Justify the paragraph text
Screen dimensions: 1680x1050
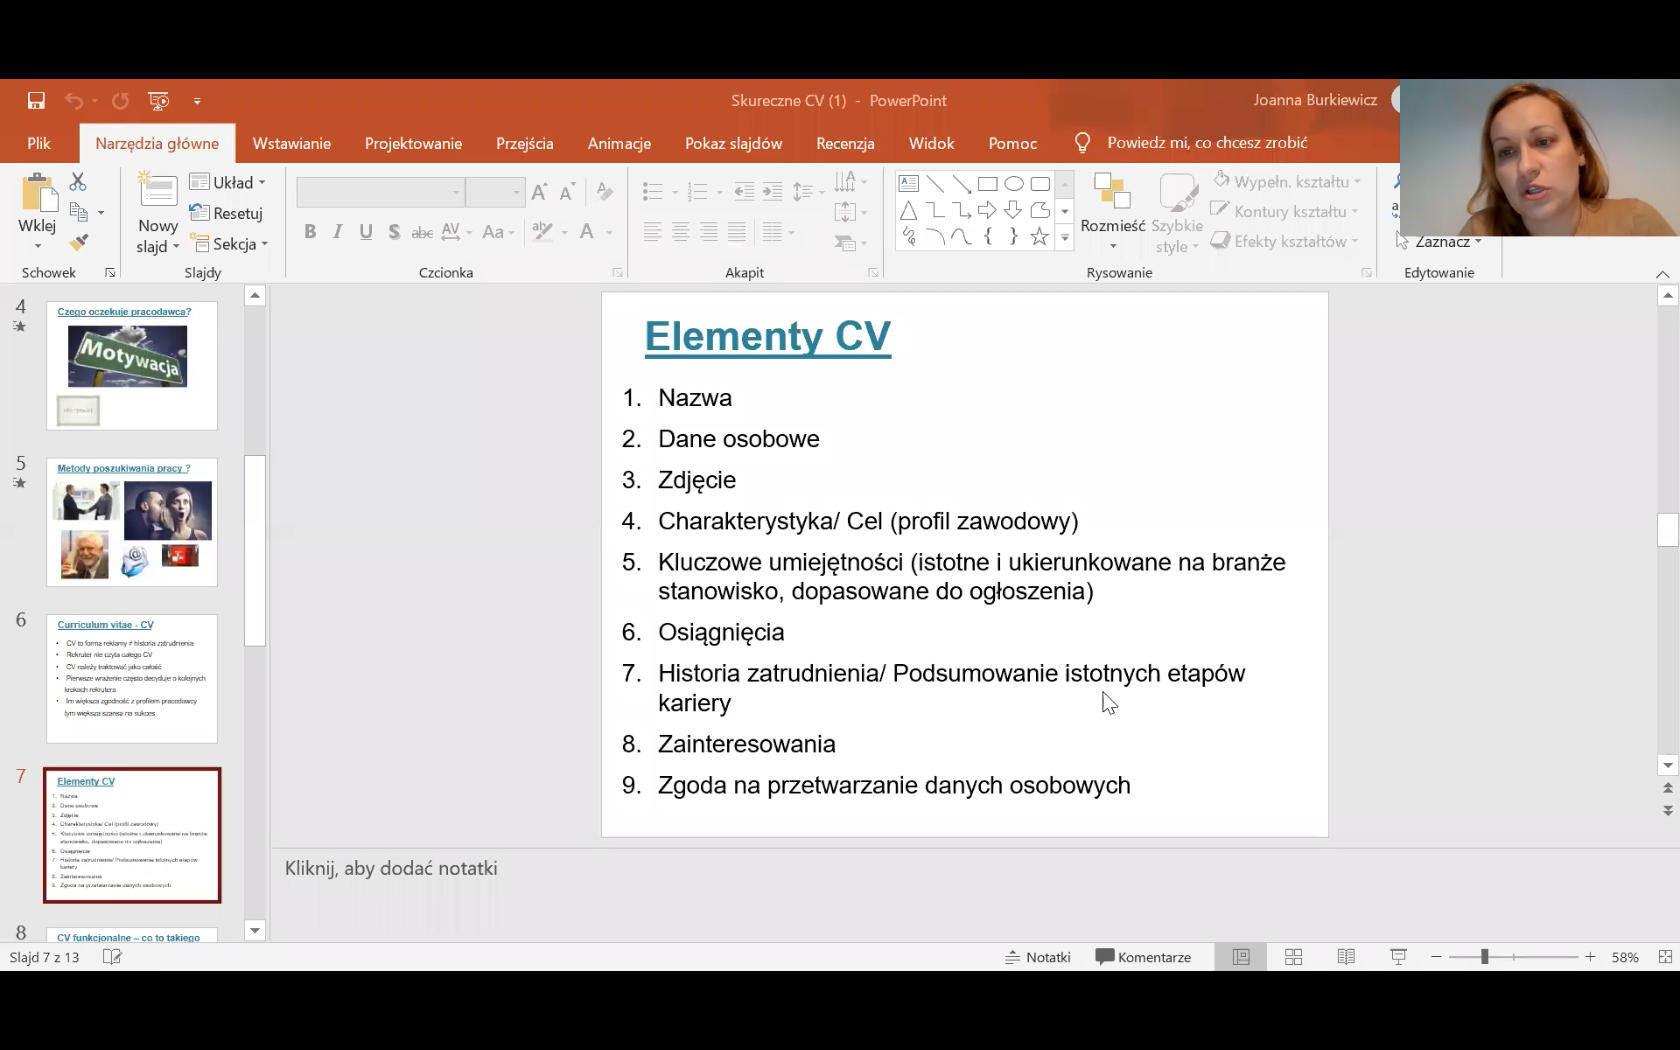[x=736, y=232]
